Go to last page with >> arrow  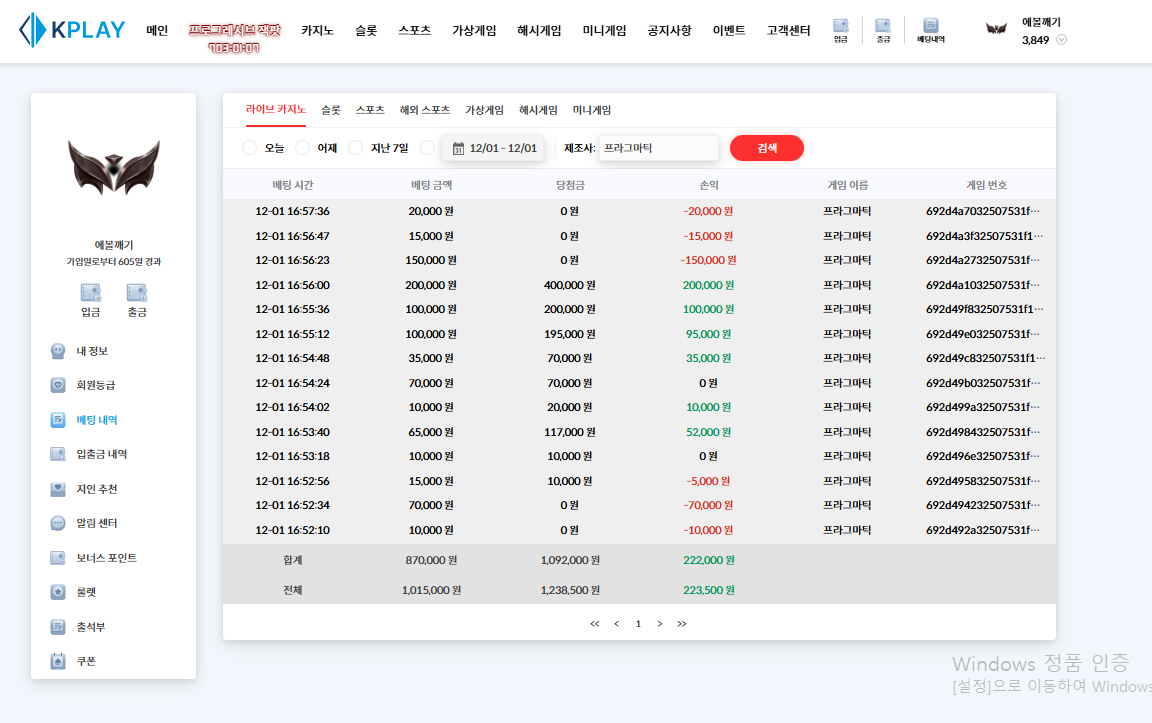(x=682, y=624)
